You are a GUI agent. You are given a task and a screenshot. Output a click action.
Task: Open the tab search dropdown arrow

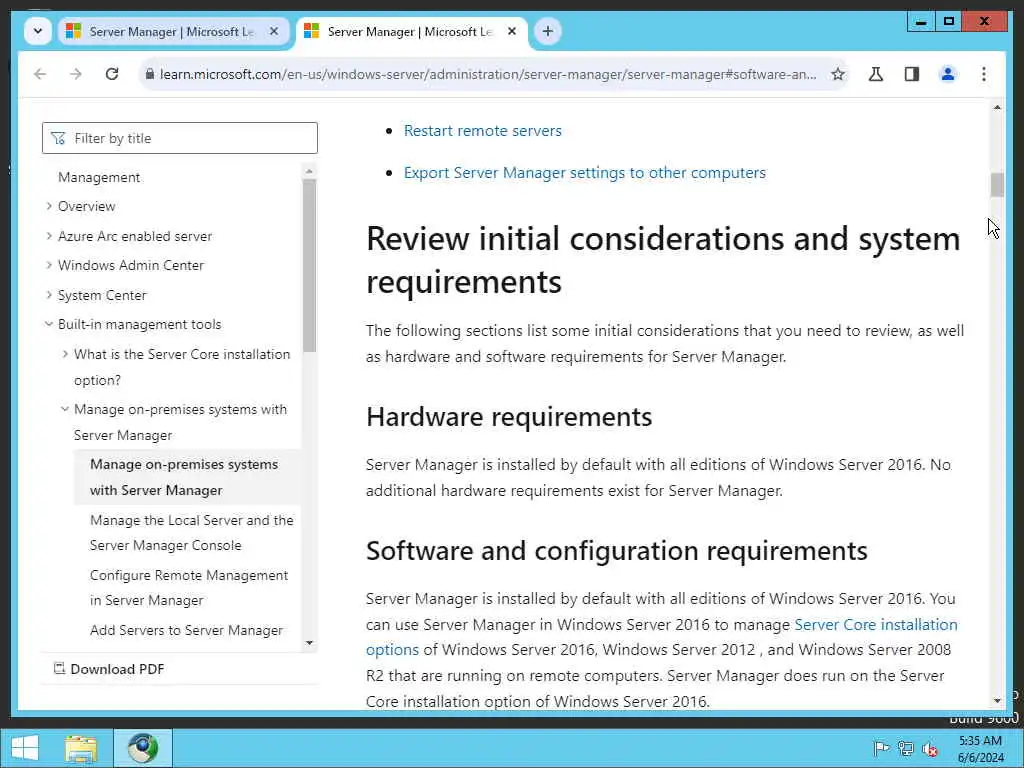pos(38,31)
